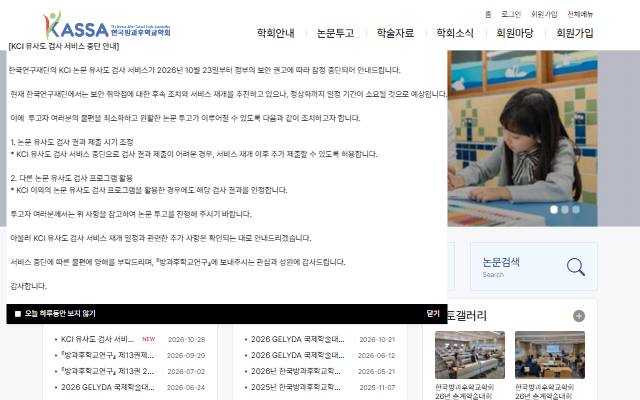This screenshot has width=640, height=400.
Task: Open notice '2026 GELYDA 국제학술대...' dated 2026-06-24
Action: (x=107, y=387)
